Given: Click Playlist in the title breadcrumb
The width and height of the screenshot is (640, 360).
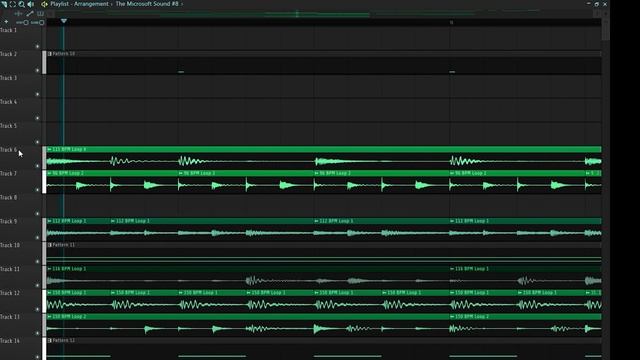Looking at the screenshot, I should [59, 4].
